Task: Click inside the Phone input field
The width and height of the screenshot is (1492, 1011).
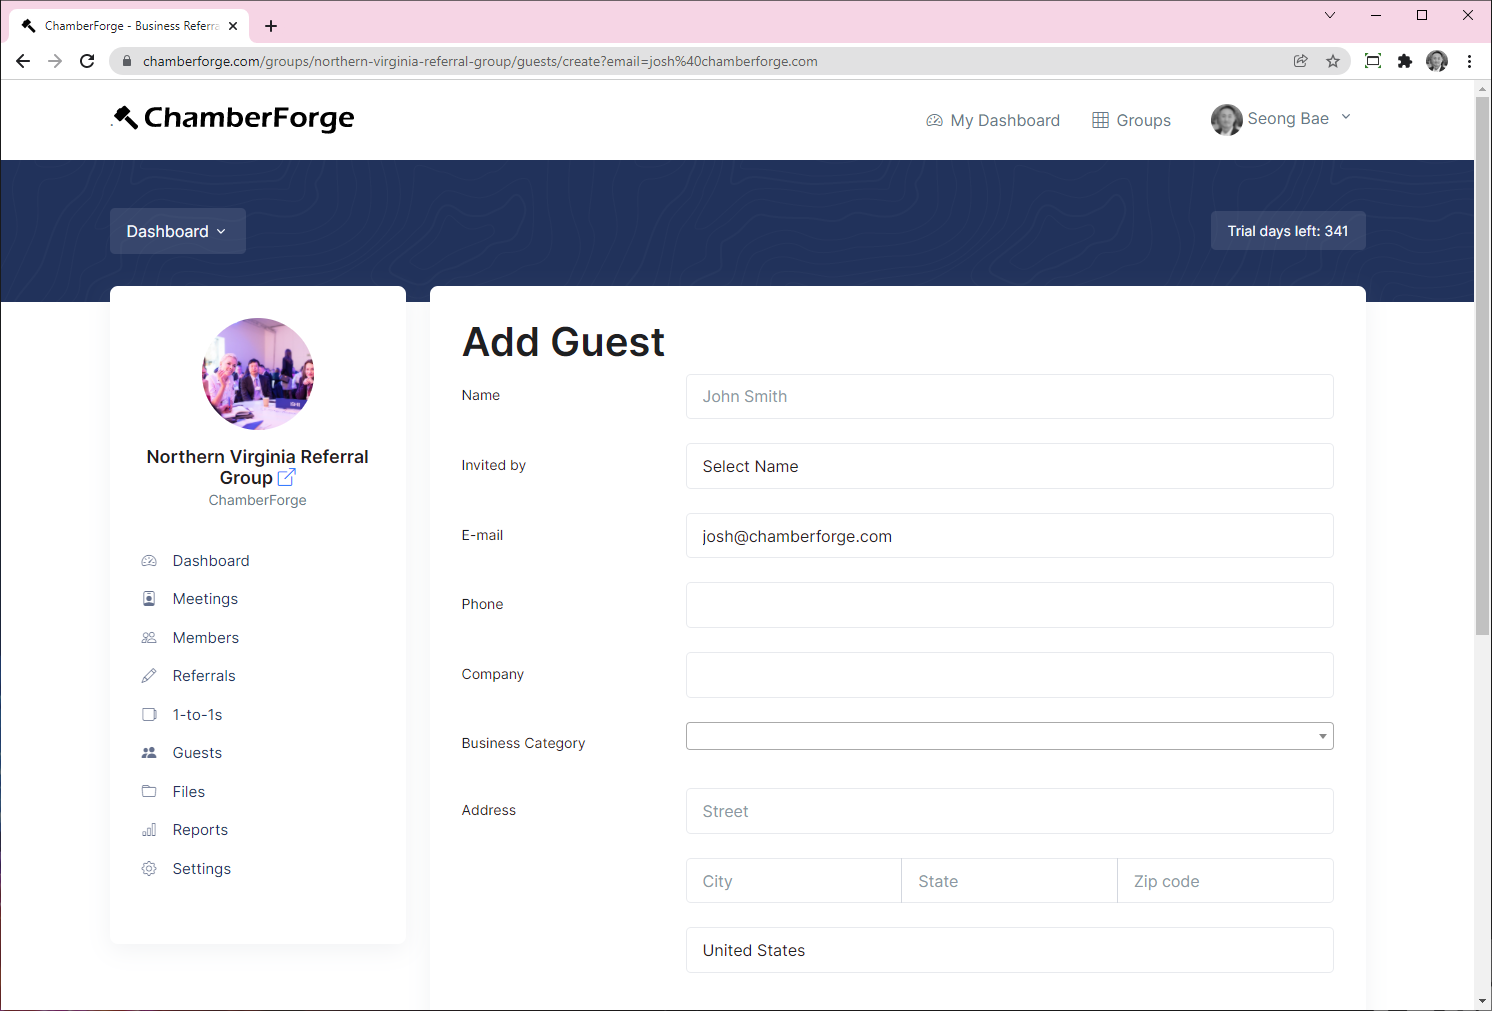Action: click(1009, 605)
